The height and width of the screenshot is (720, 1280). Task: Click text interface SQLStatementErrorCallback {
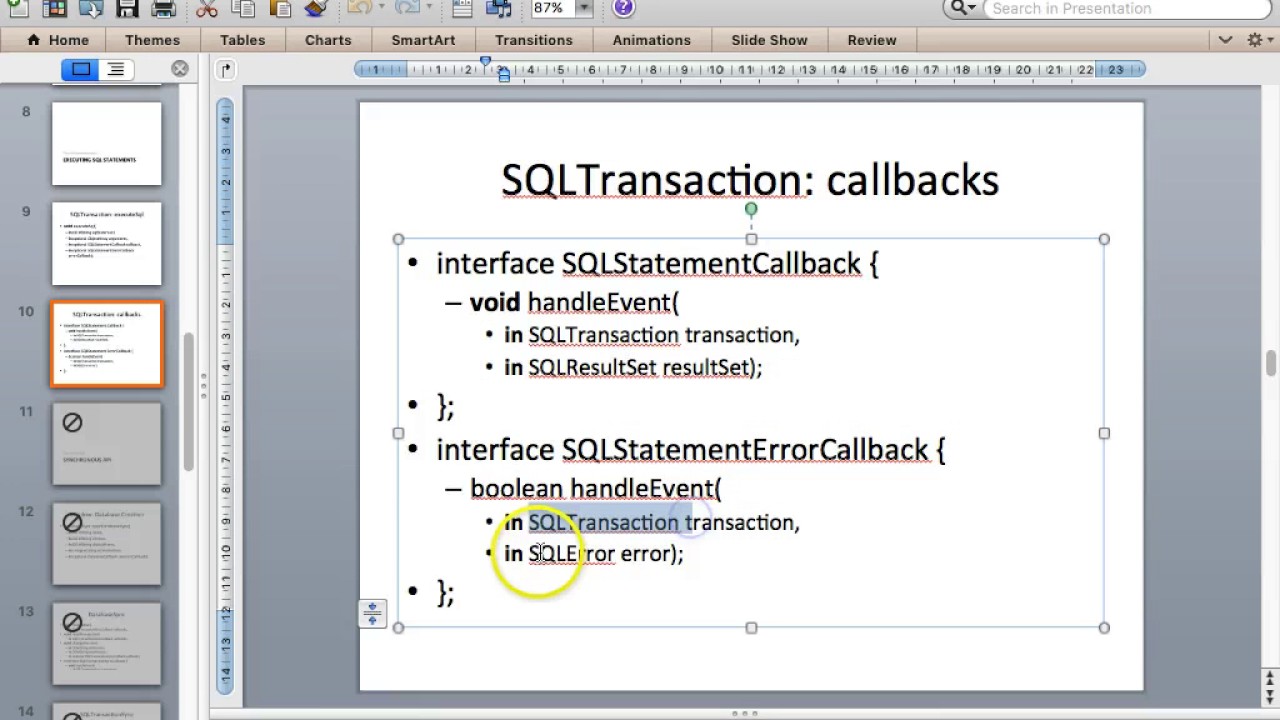coord(690,450)
